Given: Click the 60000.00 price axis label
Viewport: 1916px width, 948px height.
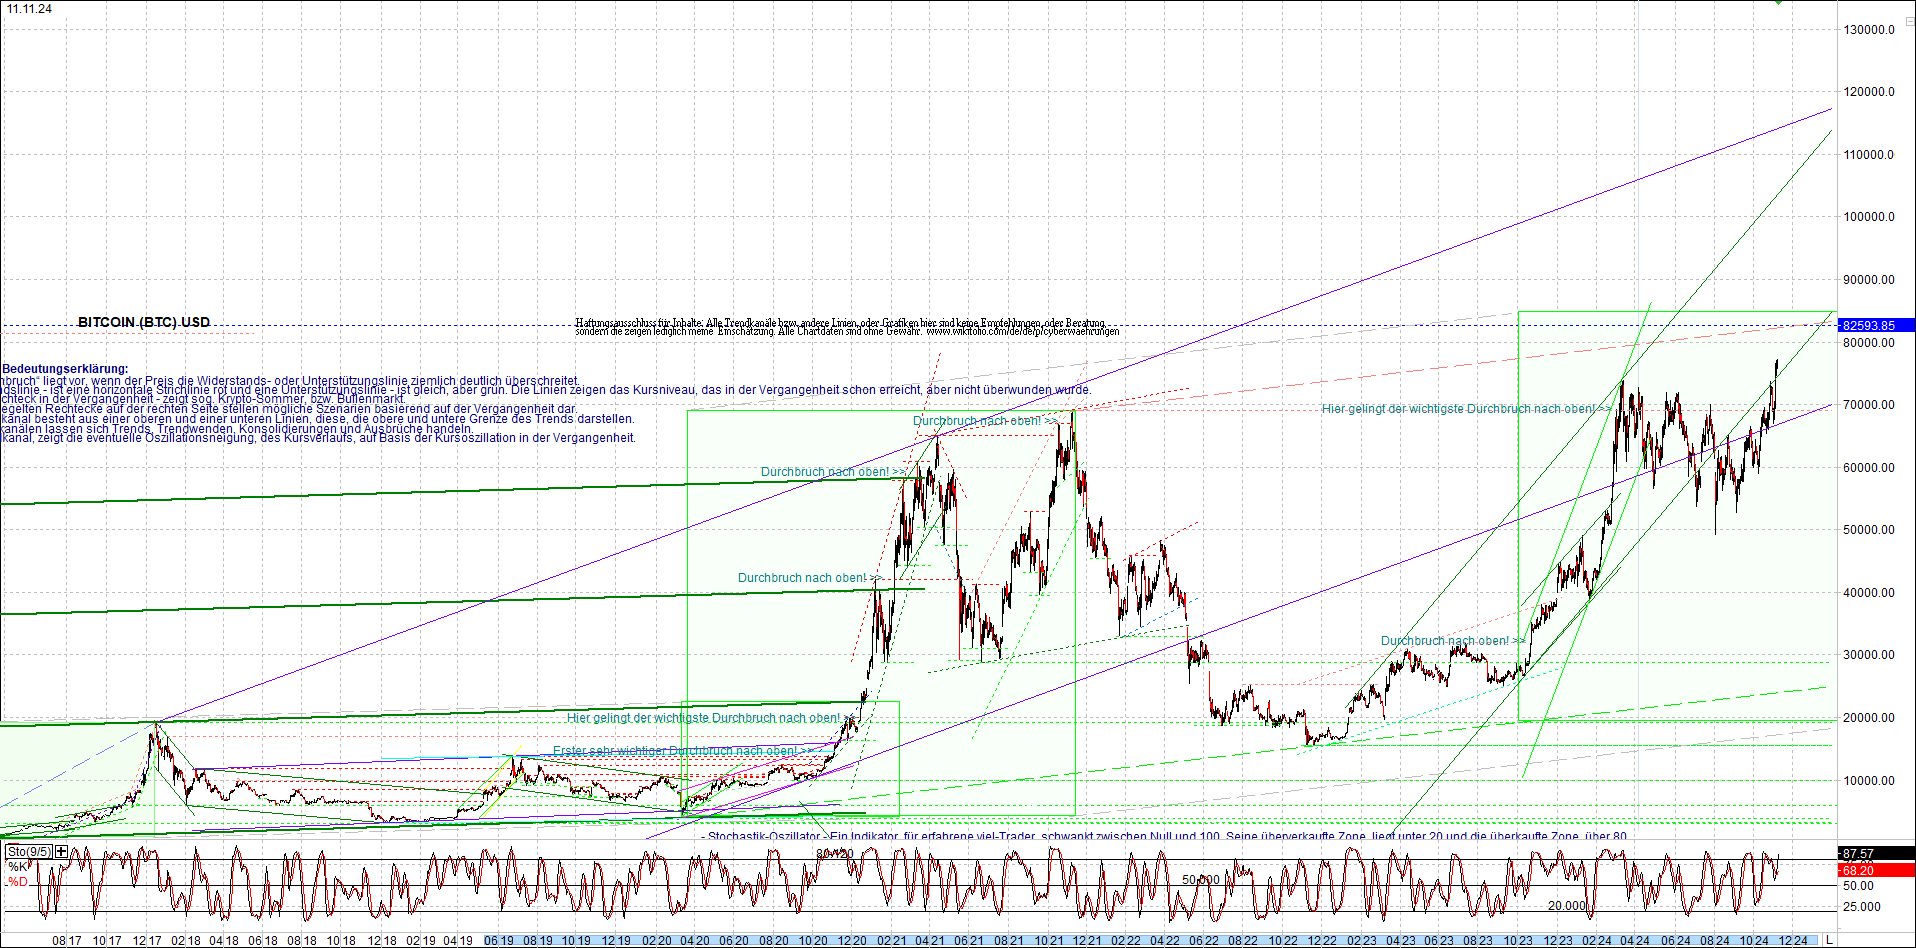Looking at the screenshot, I should 1869,468.
